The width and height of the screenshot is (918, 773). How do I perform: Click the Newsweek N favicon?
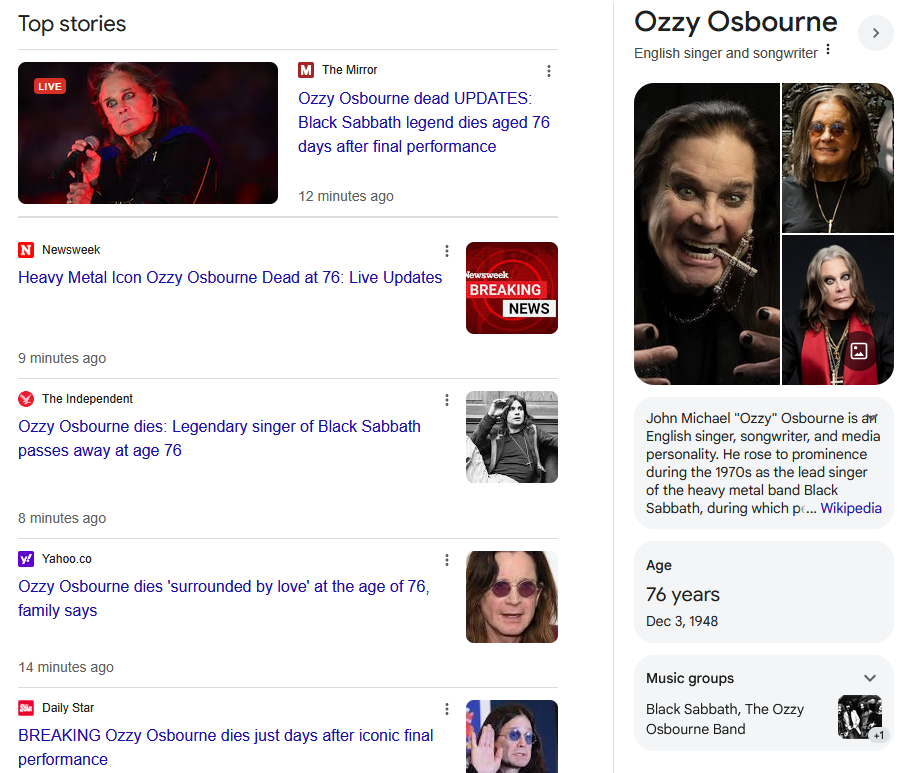click(x=26, y=250)
